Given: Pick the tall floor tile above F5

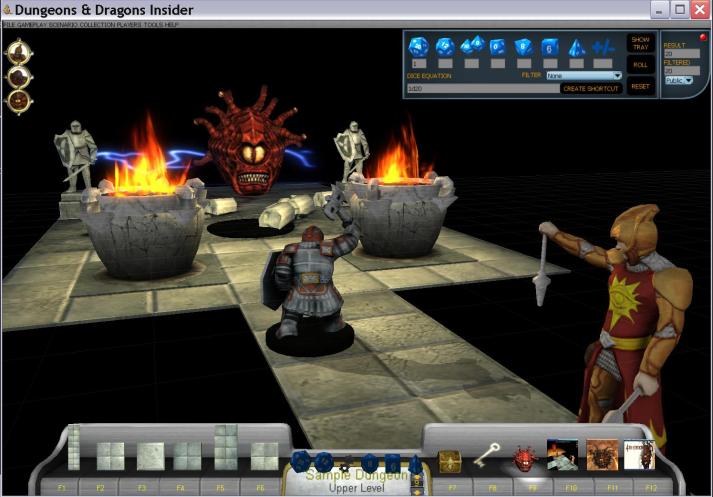Looking at the screenshot, I should pos(226,447).
